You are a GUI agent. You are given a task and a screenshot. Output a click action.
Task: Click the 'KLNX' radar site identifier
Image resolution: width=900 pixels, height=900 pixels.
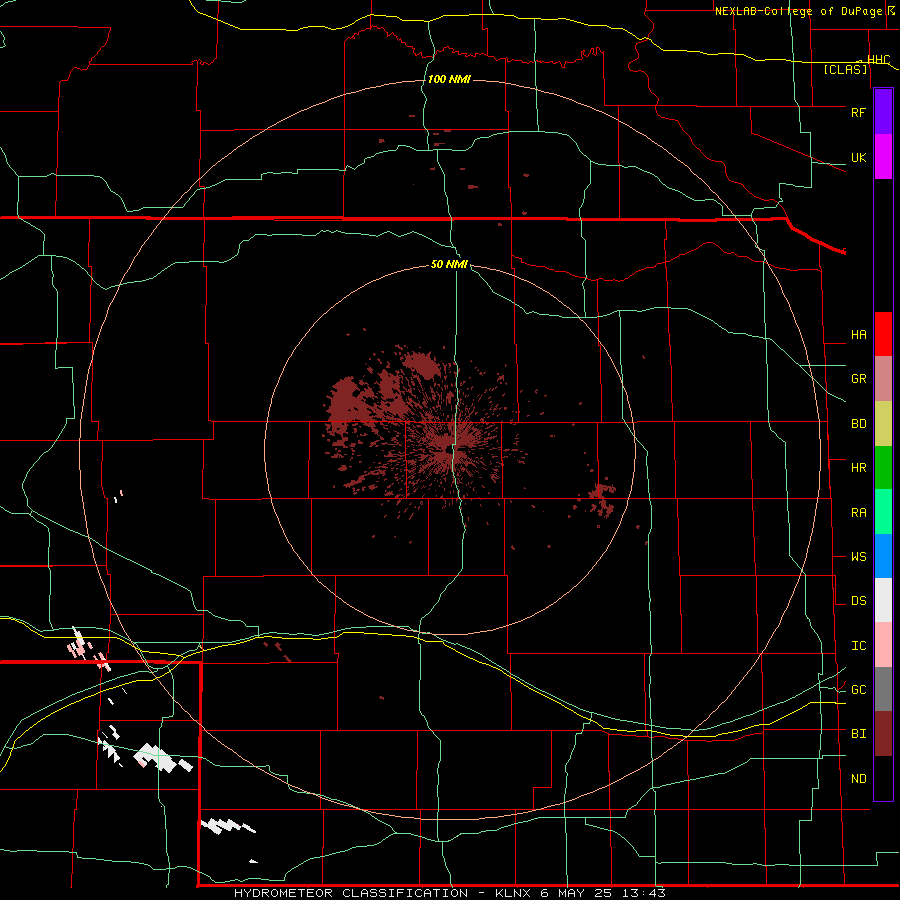pos(513,893)
